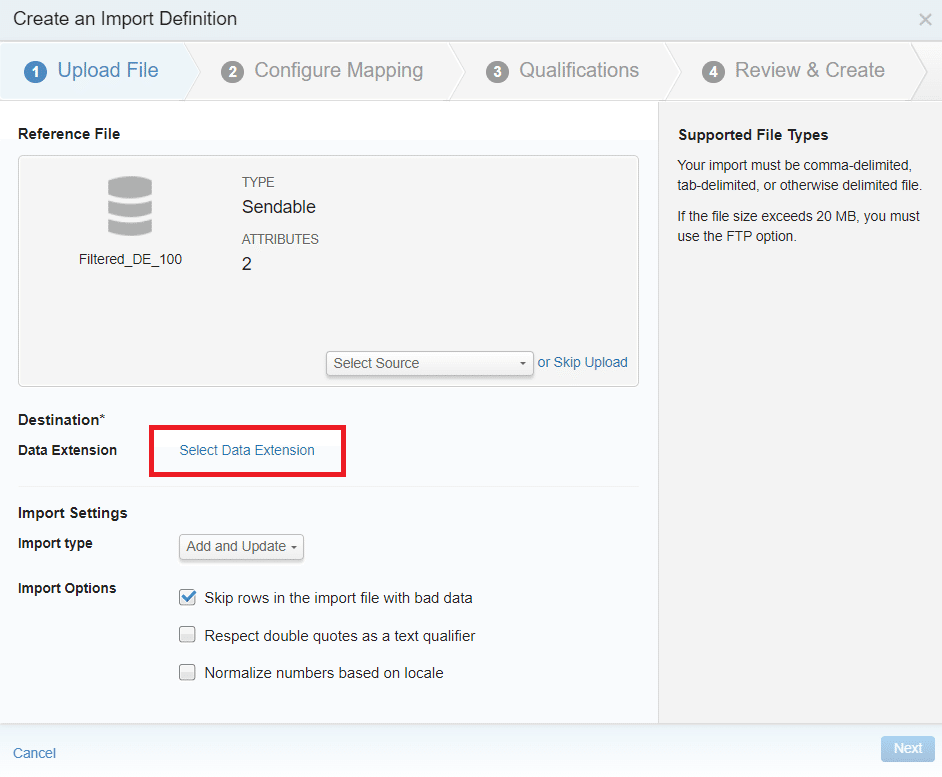Click the Import Settings heading
The height and width of the screenshot is (777, 942).
point(73,513)
